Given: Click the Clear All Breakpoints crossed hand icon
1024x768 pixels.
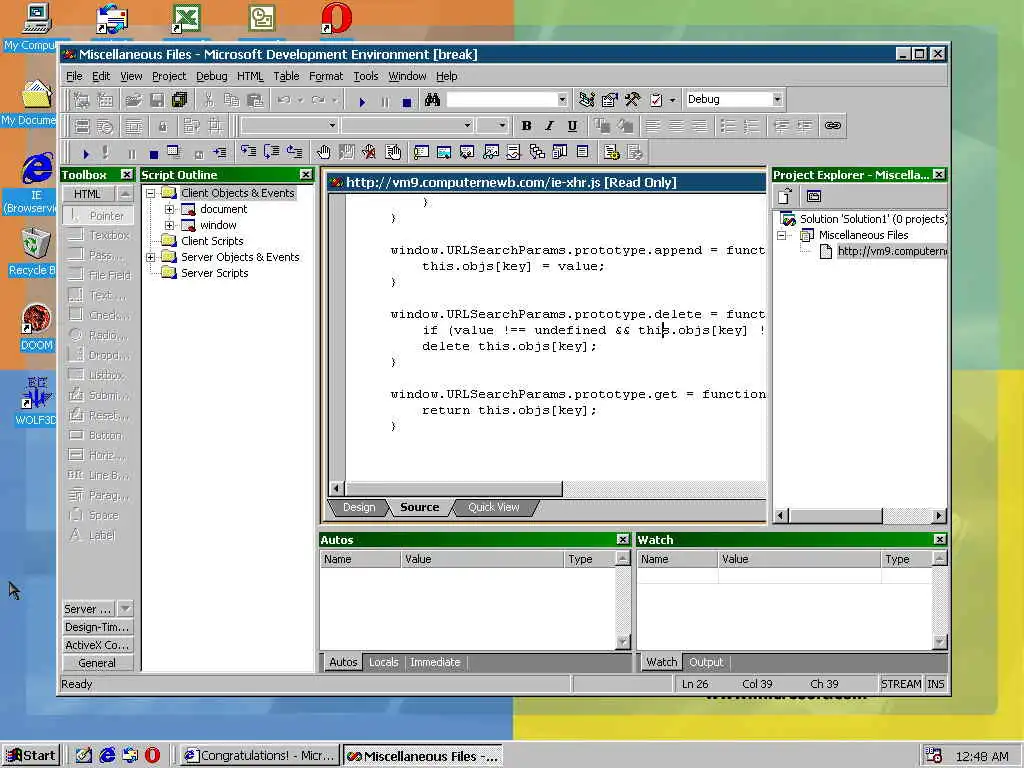Looking at the screenshot, I should (x=369, y=152).
